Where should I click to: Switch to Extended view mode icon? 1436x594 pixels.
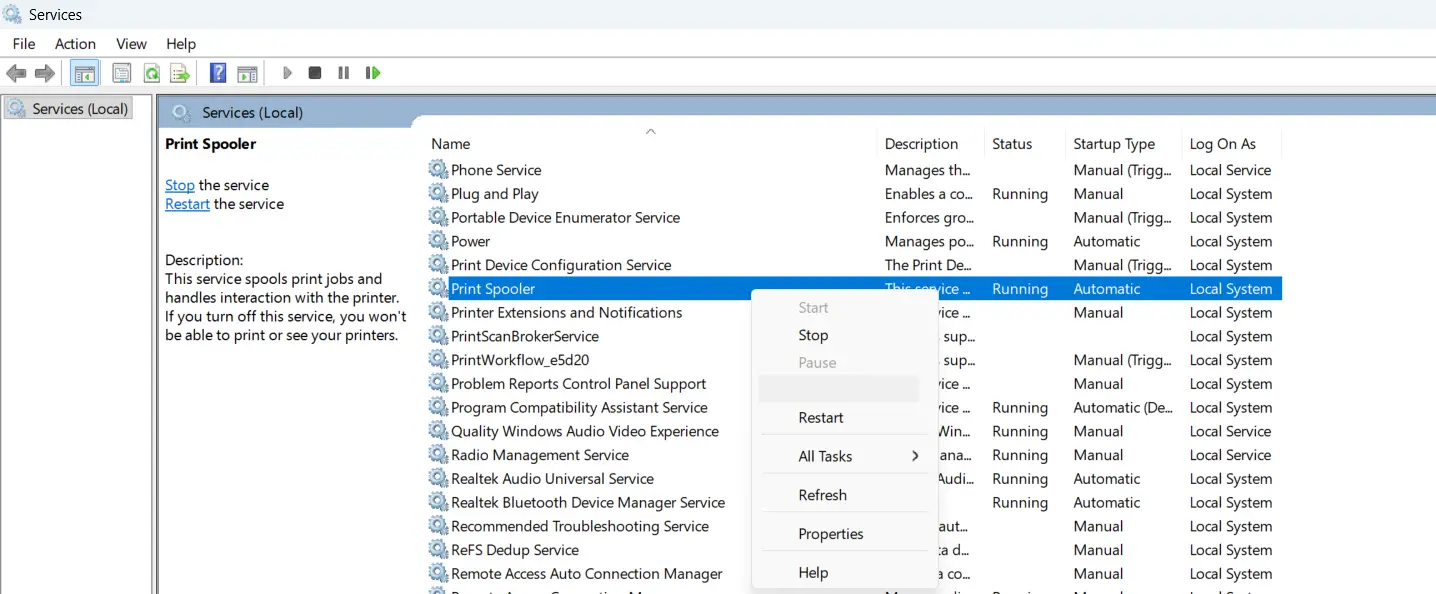point(246,72)
